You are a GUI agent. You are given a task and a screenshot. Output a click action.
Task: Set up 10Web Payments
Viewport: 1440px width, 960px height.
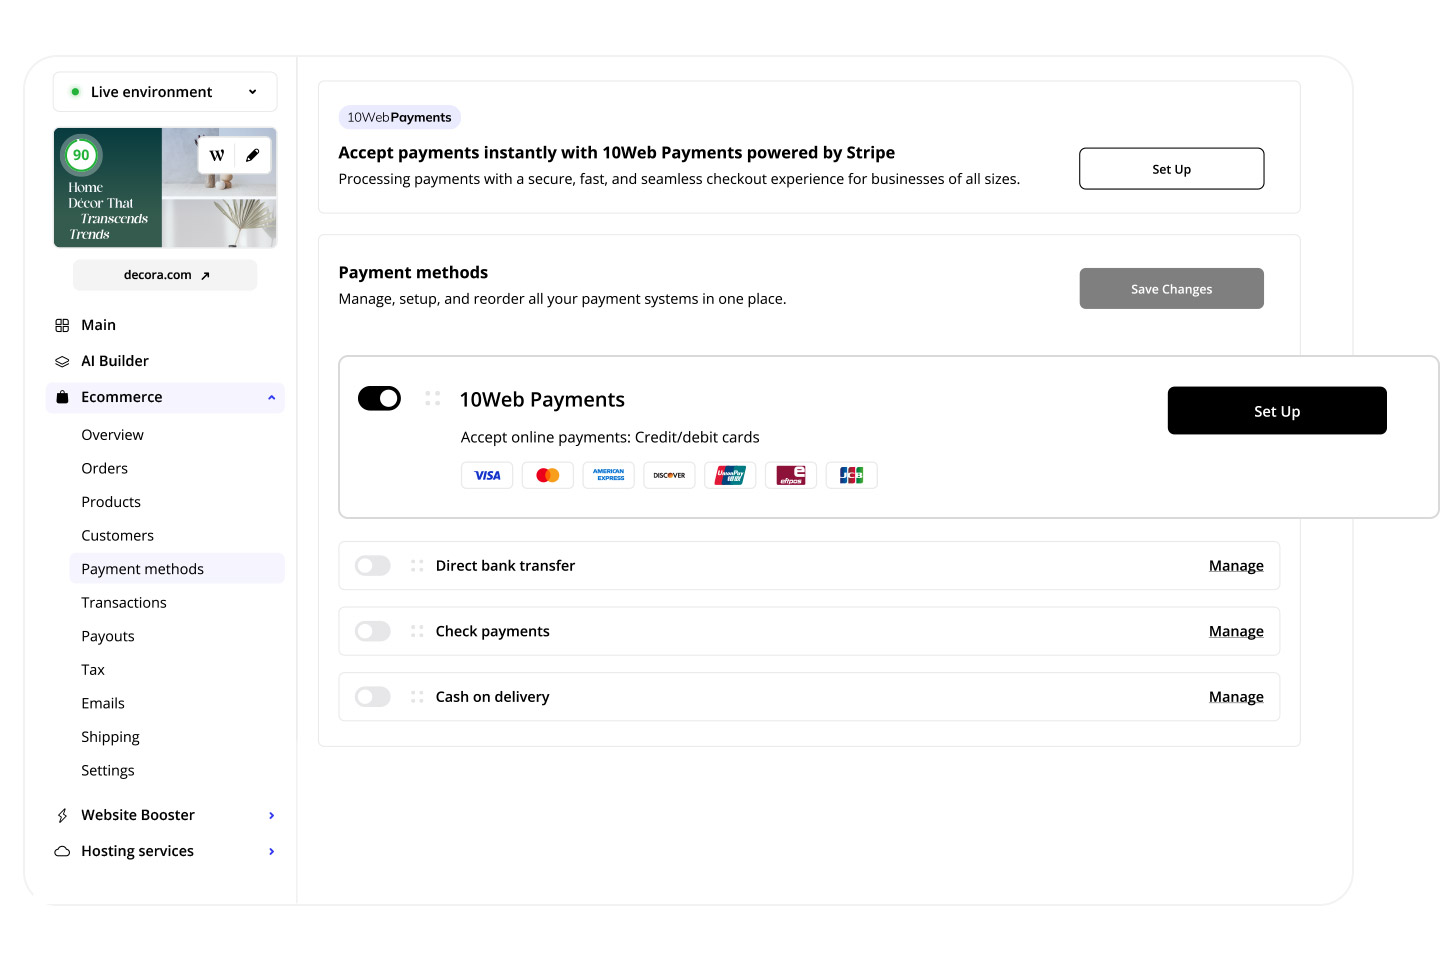point(1276,410)
